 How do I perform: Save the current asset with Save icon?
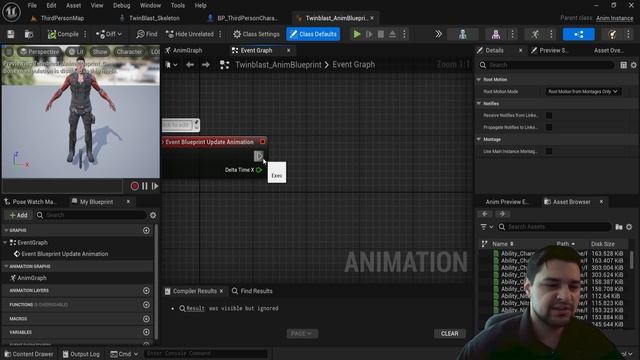pyautogui.click(x=11, y=34)
